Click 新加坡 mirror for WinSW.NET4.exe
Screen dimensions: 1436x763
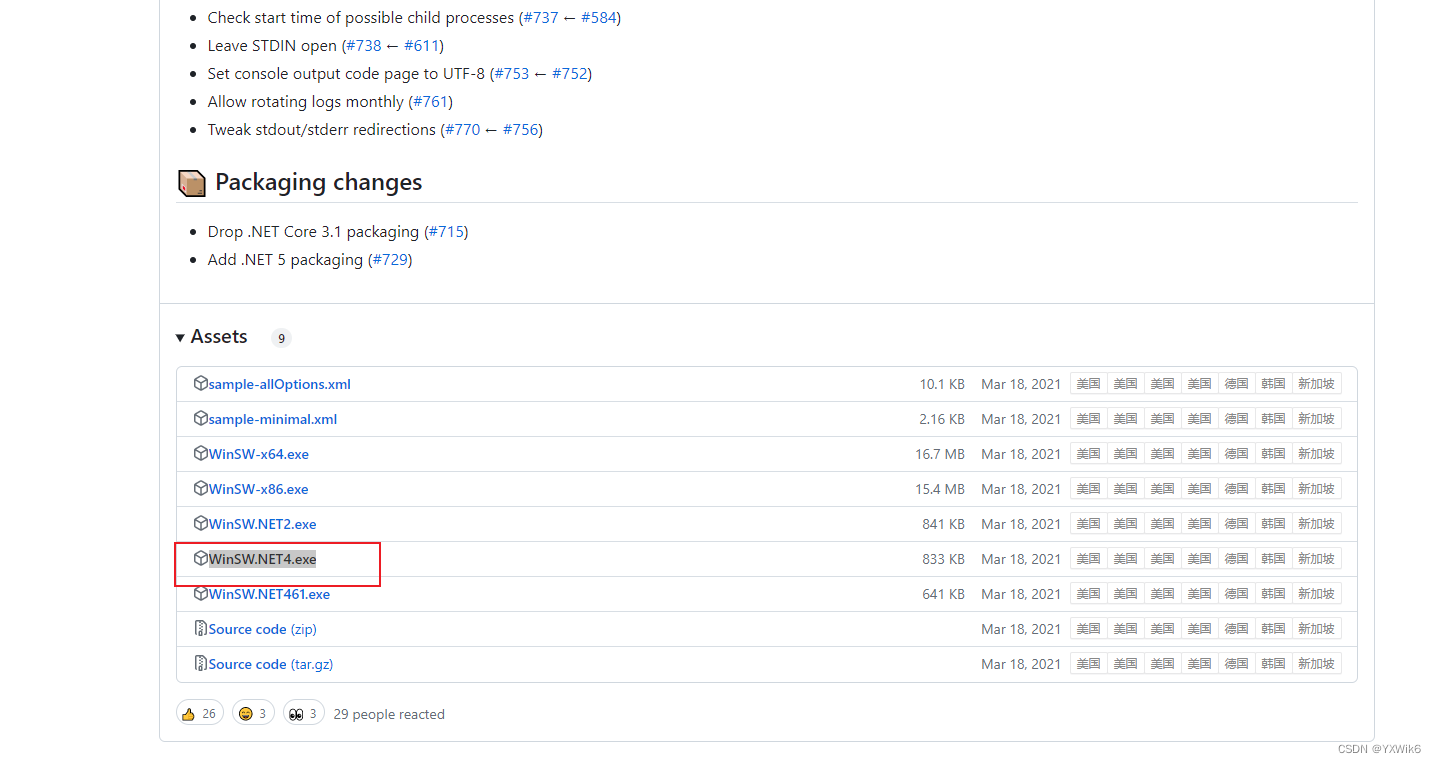click(1316, 559)
